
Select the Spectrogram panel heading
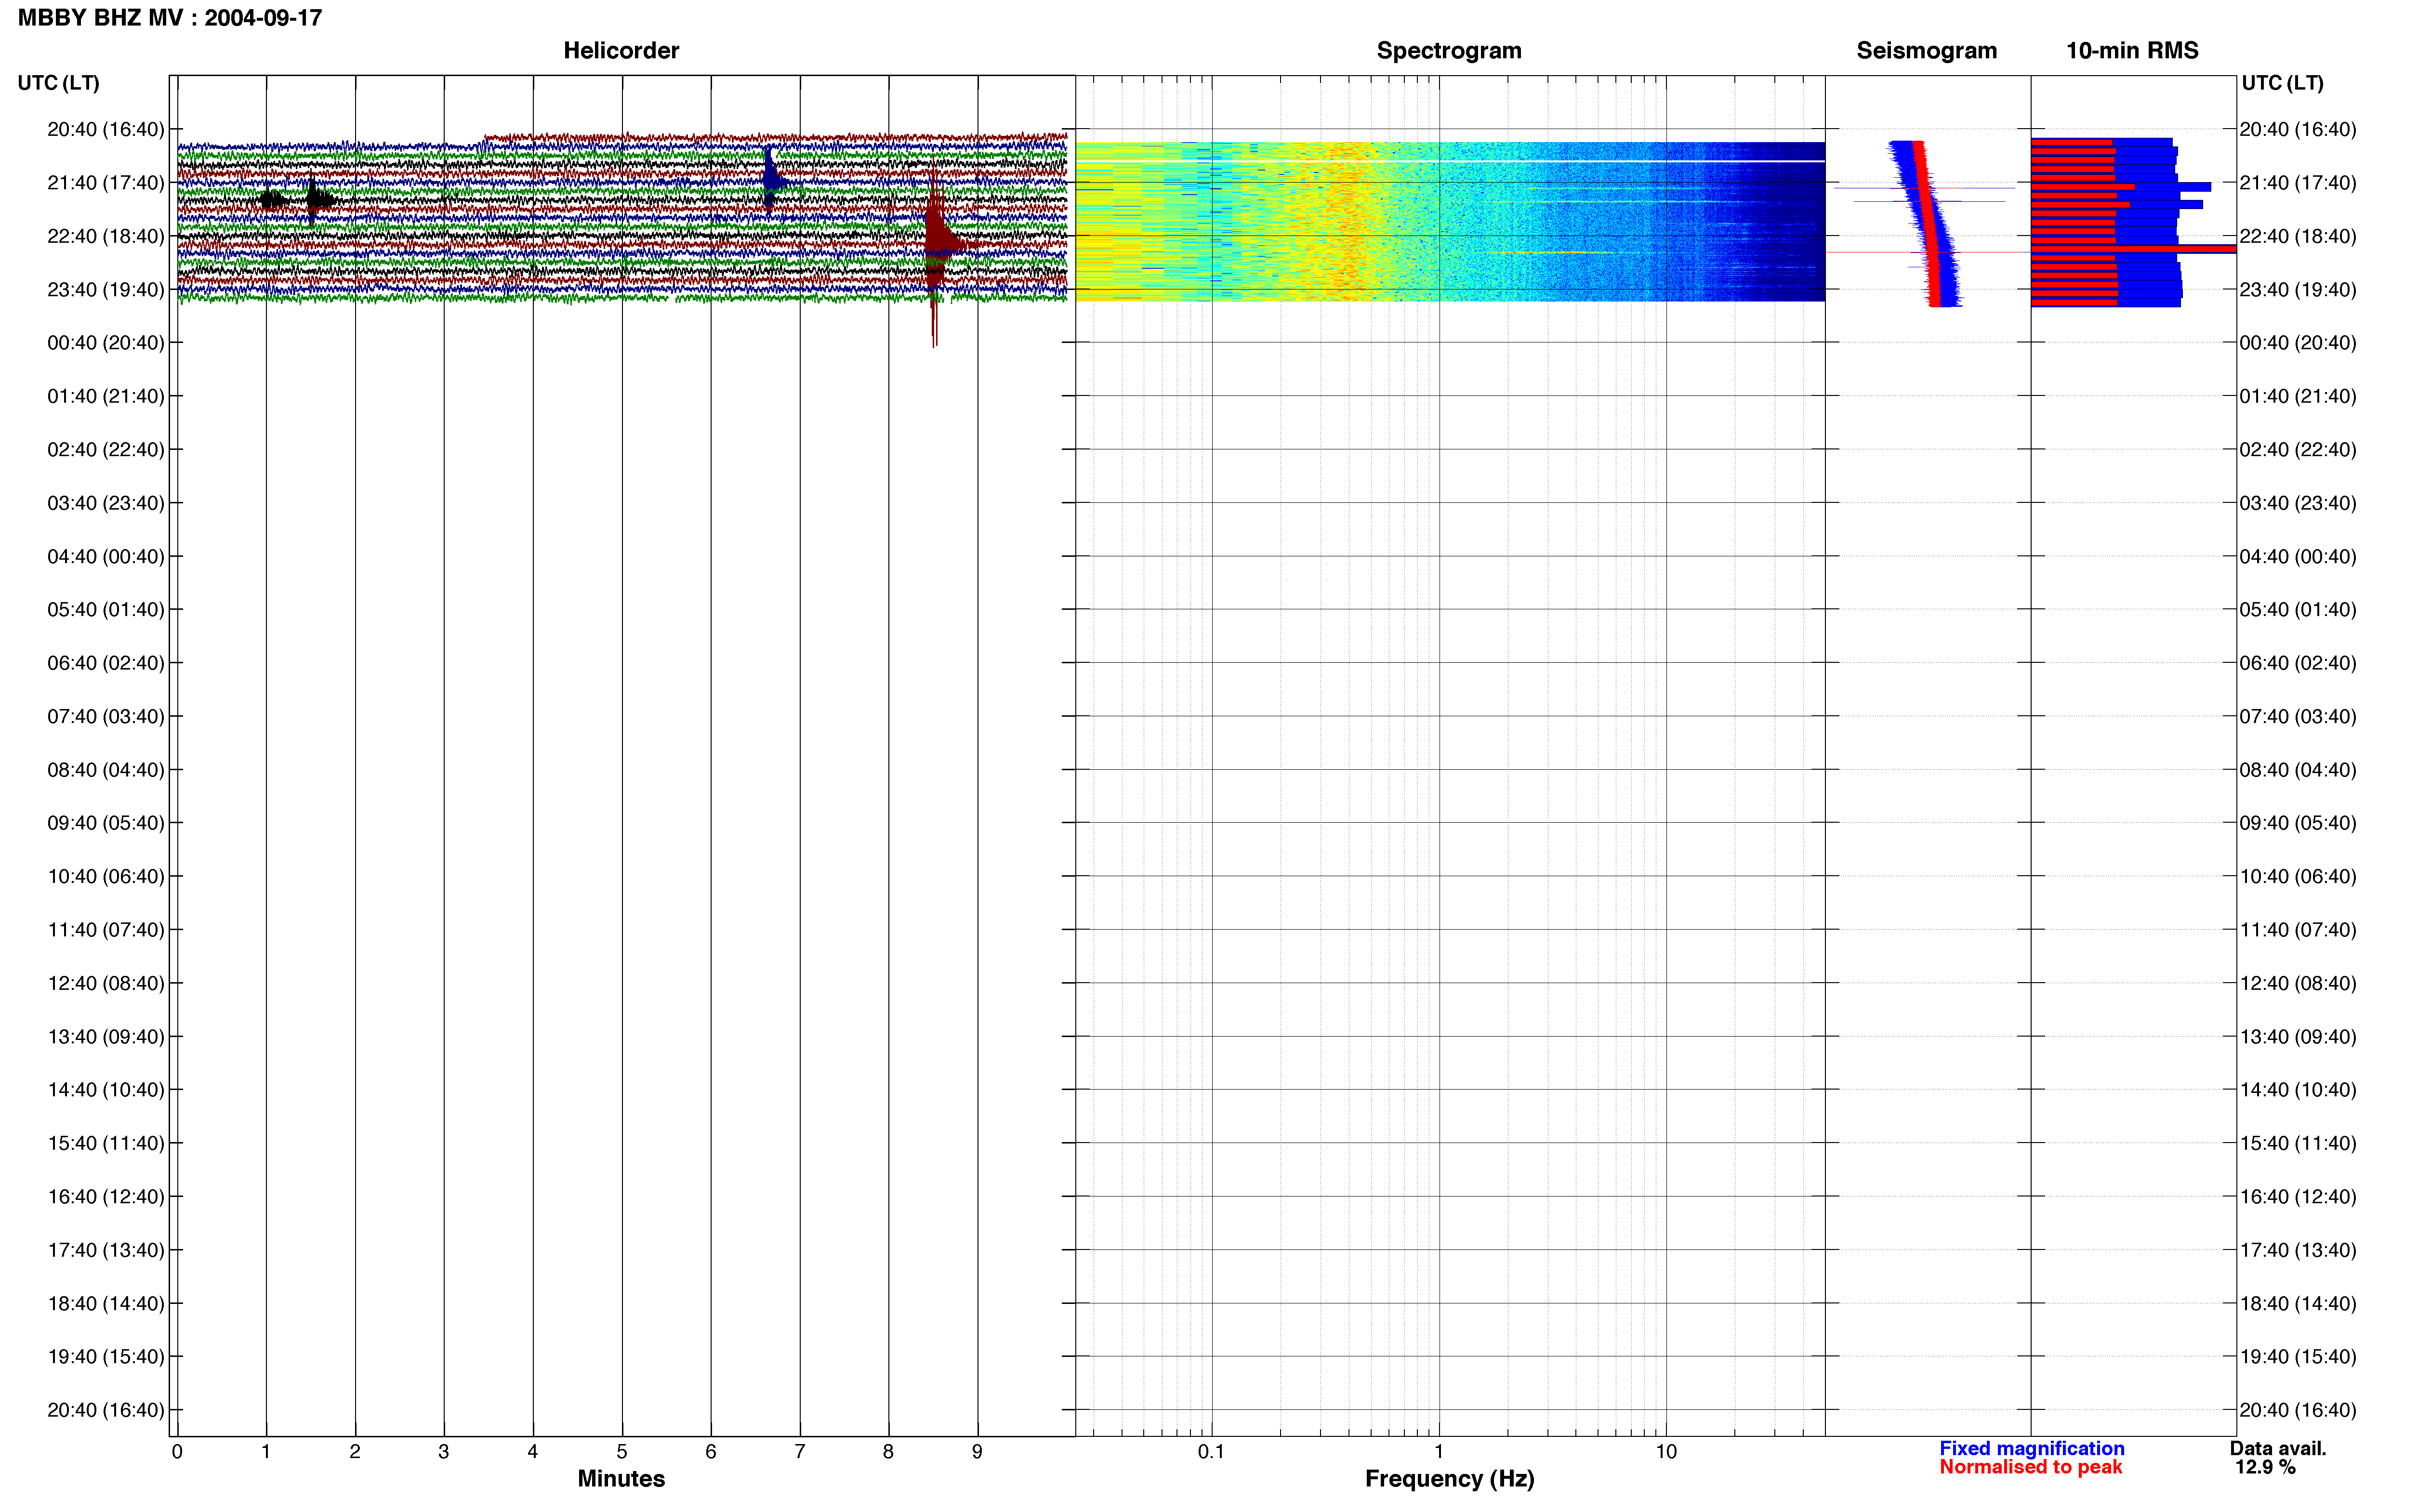tap(1449, 51)
